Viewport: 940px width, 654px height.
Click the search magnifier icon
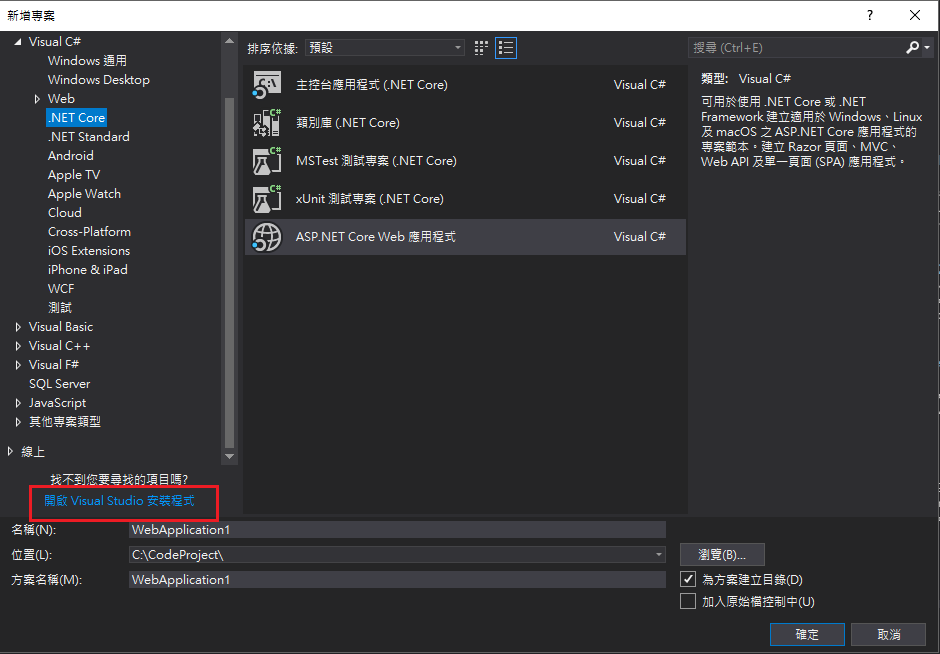912,47
